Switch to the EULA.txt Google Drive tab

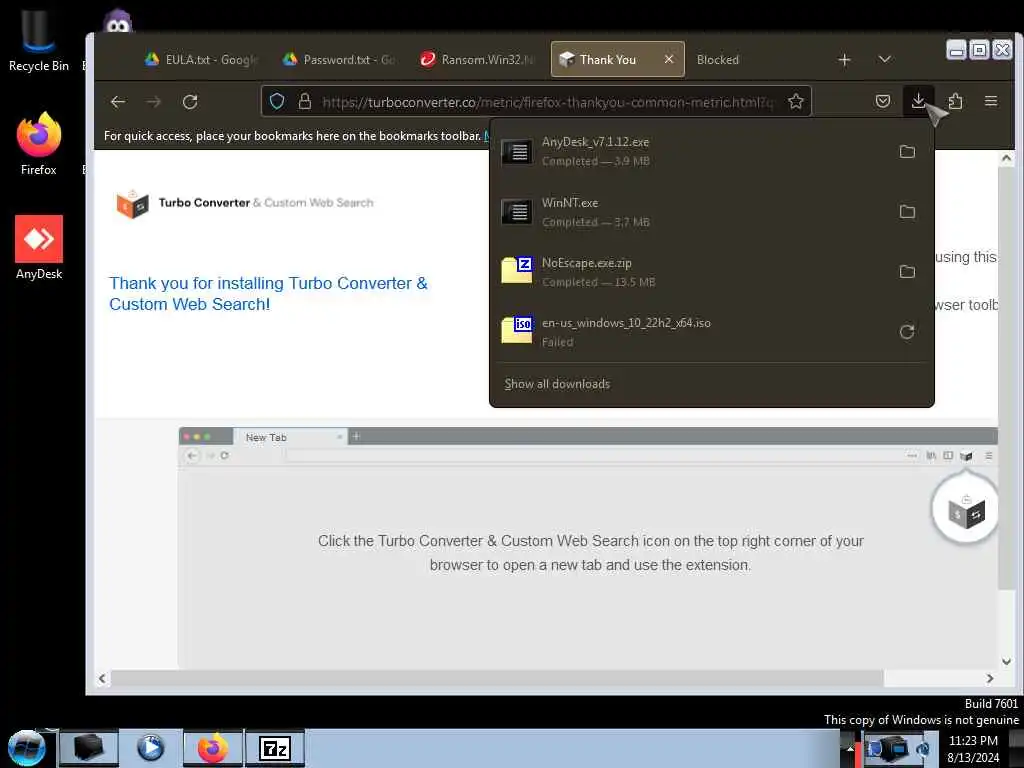coord(201,59)
